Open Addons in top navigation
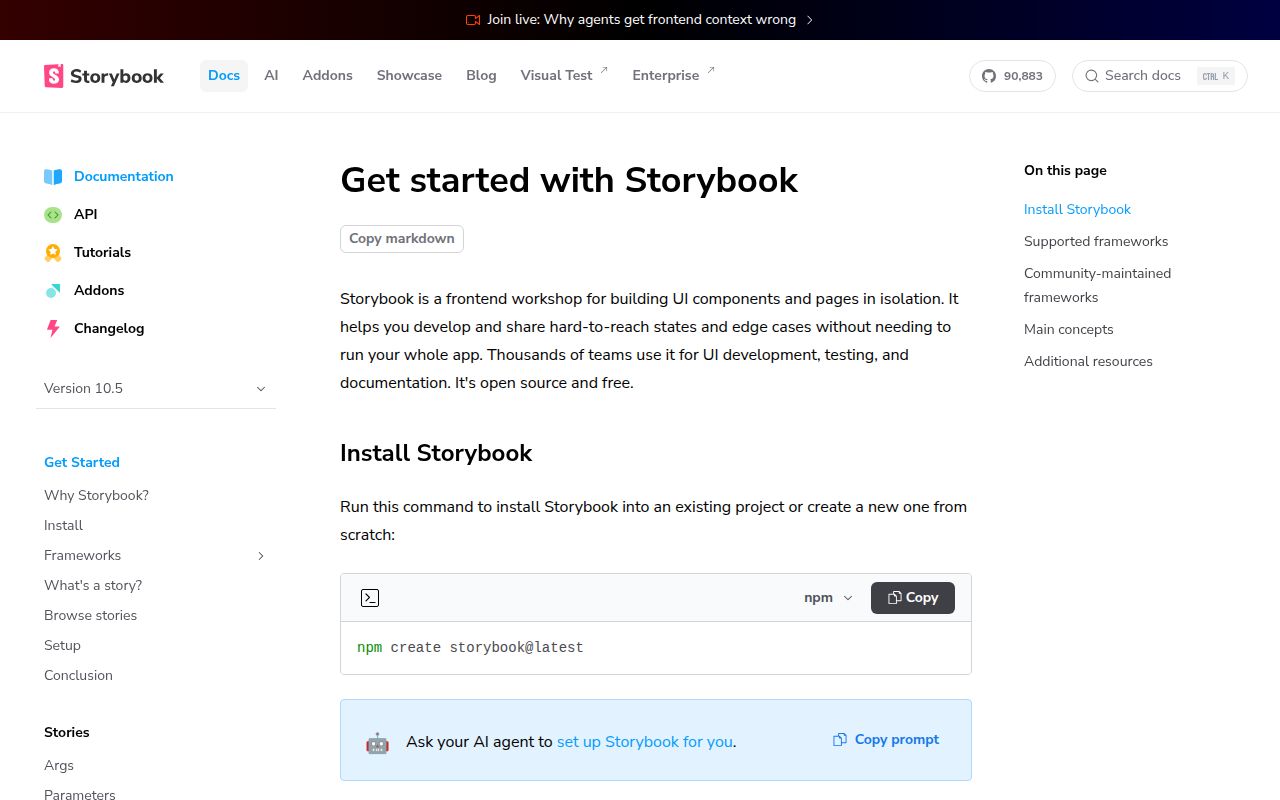 328,76
